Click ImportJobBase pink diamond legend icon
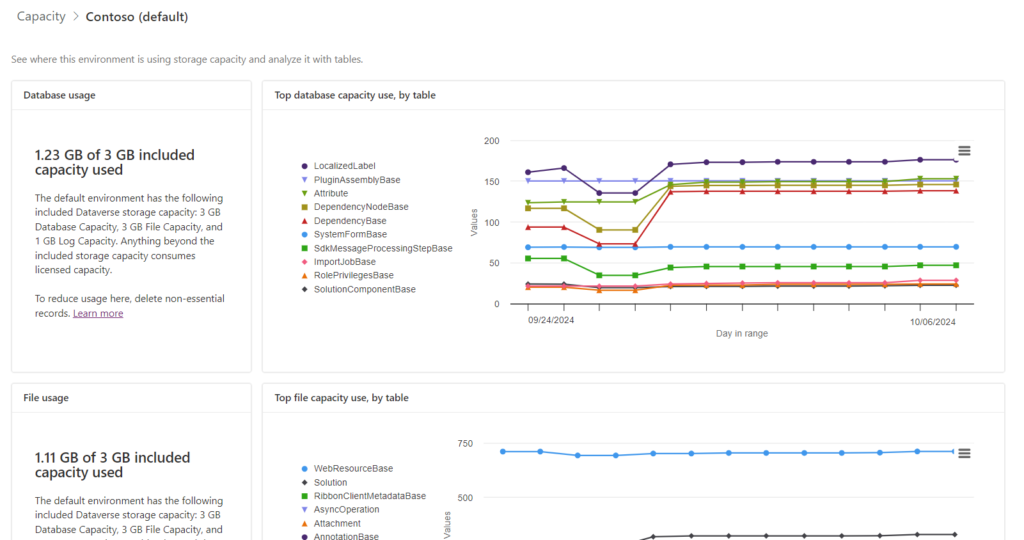The image size is (1024, 540). tap(304, 262)
